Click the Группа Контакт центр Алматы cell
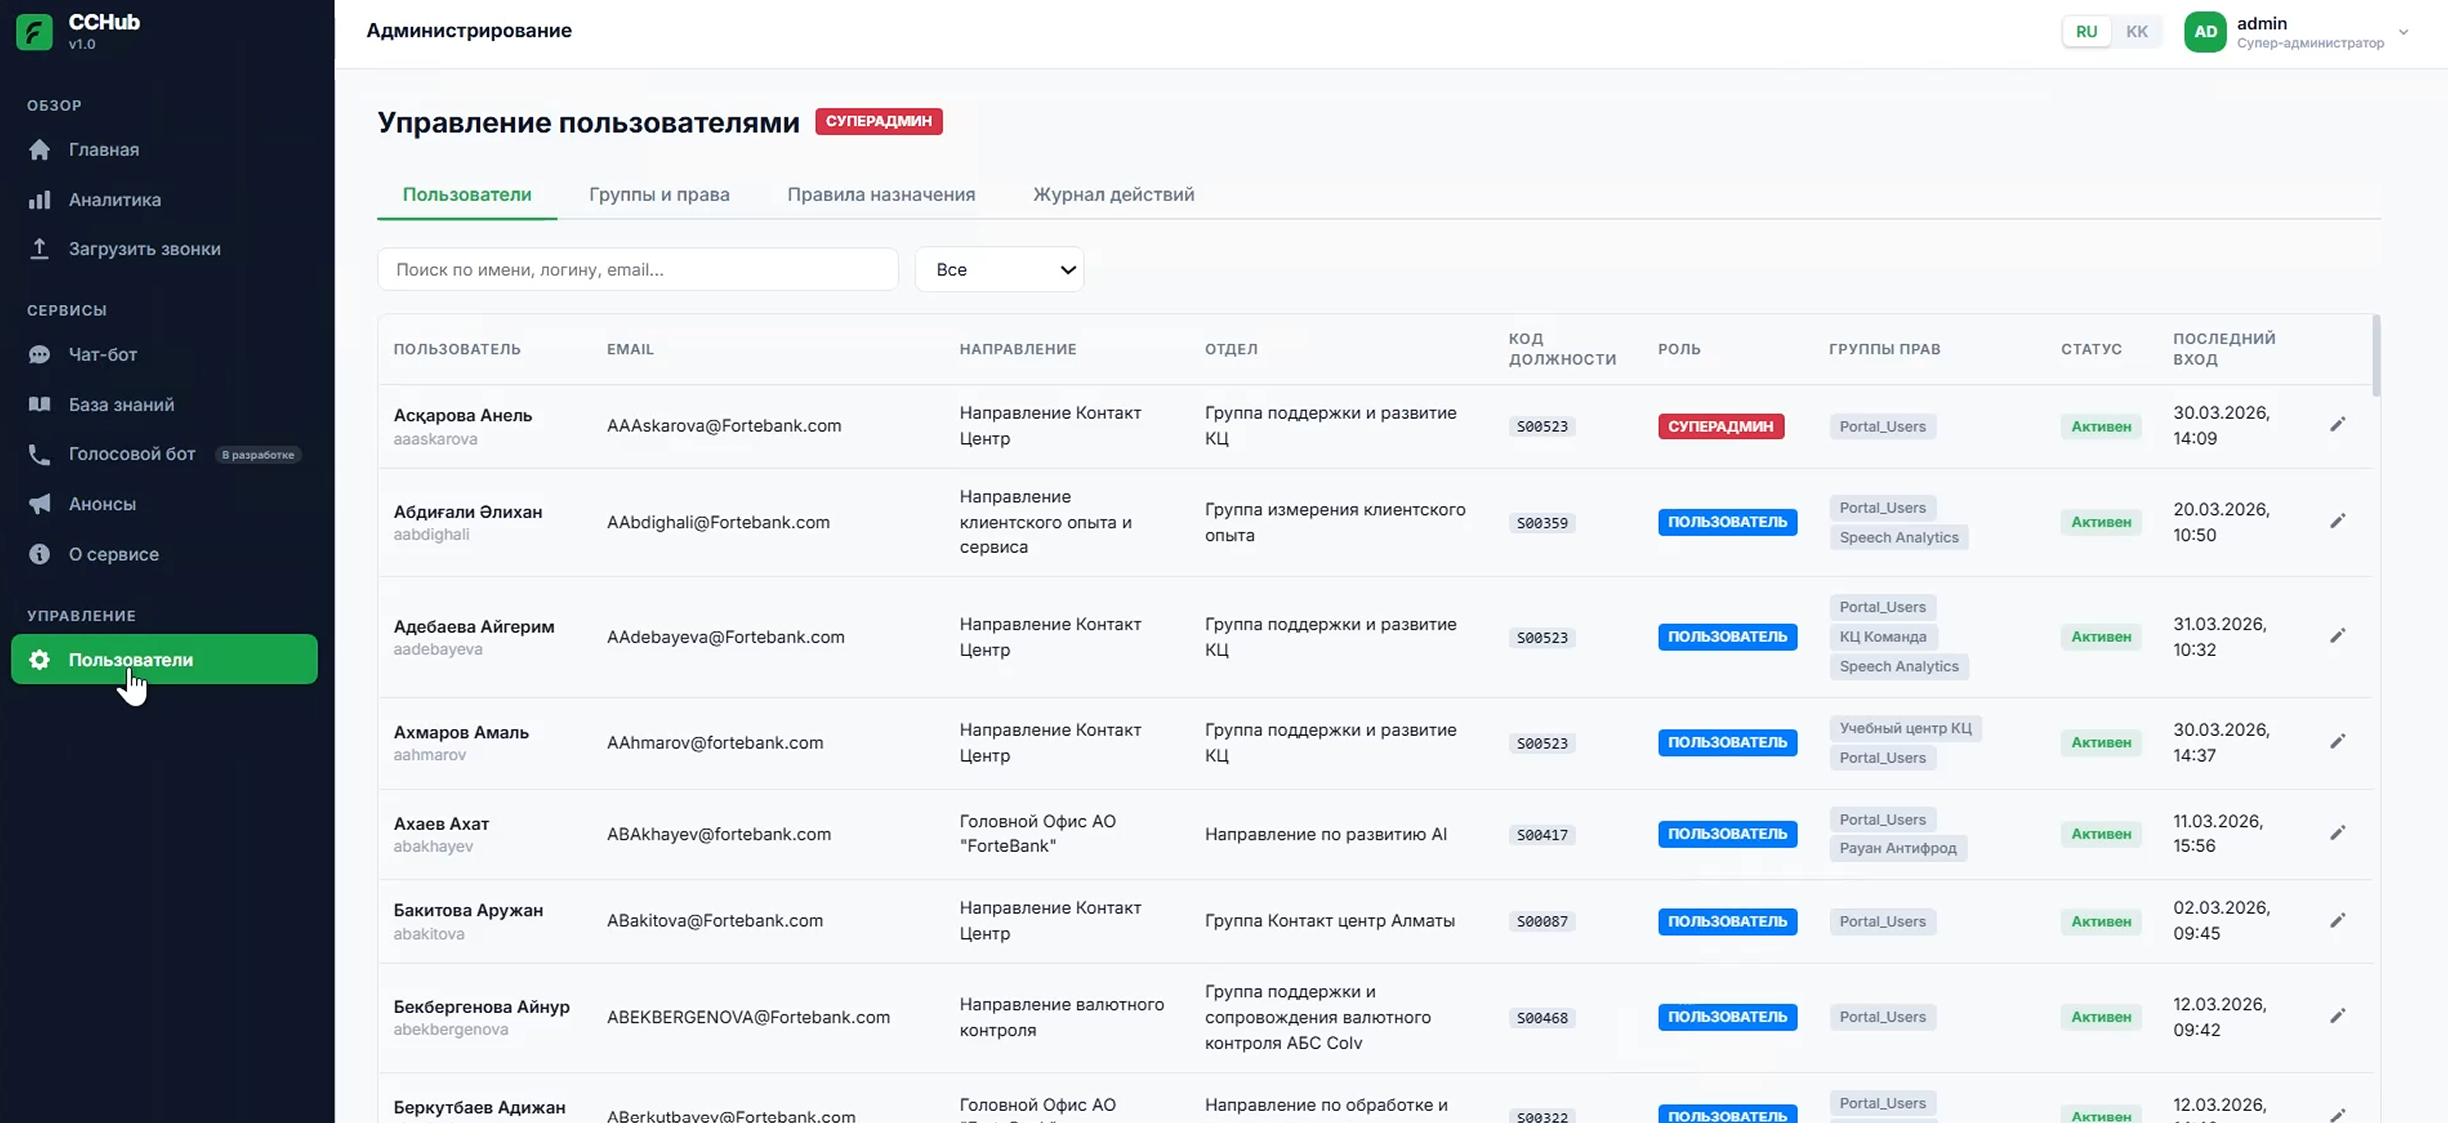Viewport: 2448px width, 1123px height. point(1329,921)
